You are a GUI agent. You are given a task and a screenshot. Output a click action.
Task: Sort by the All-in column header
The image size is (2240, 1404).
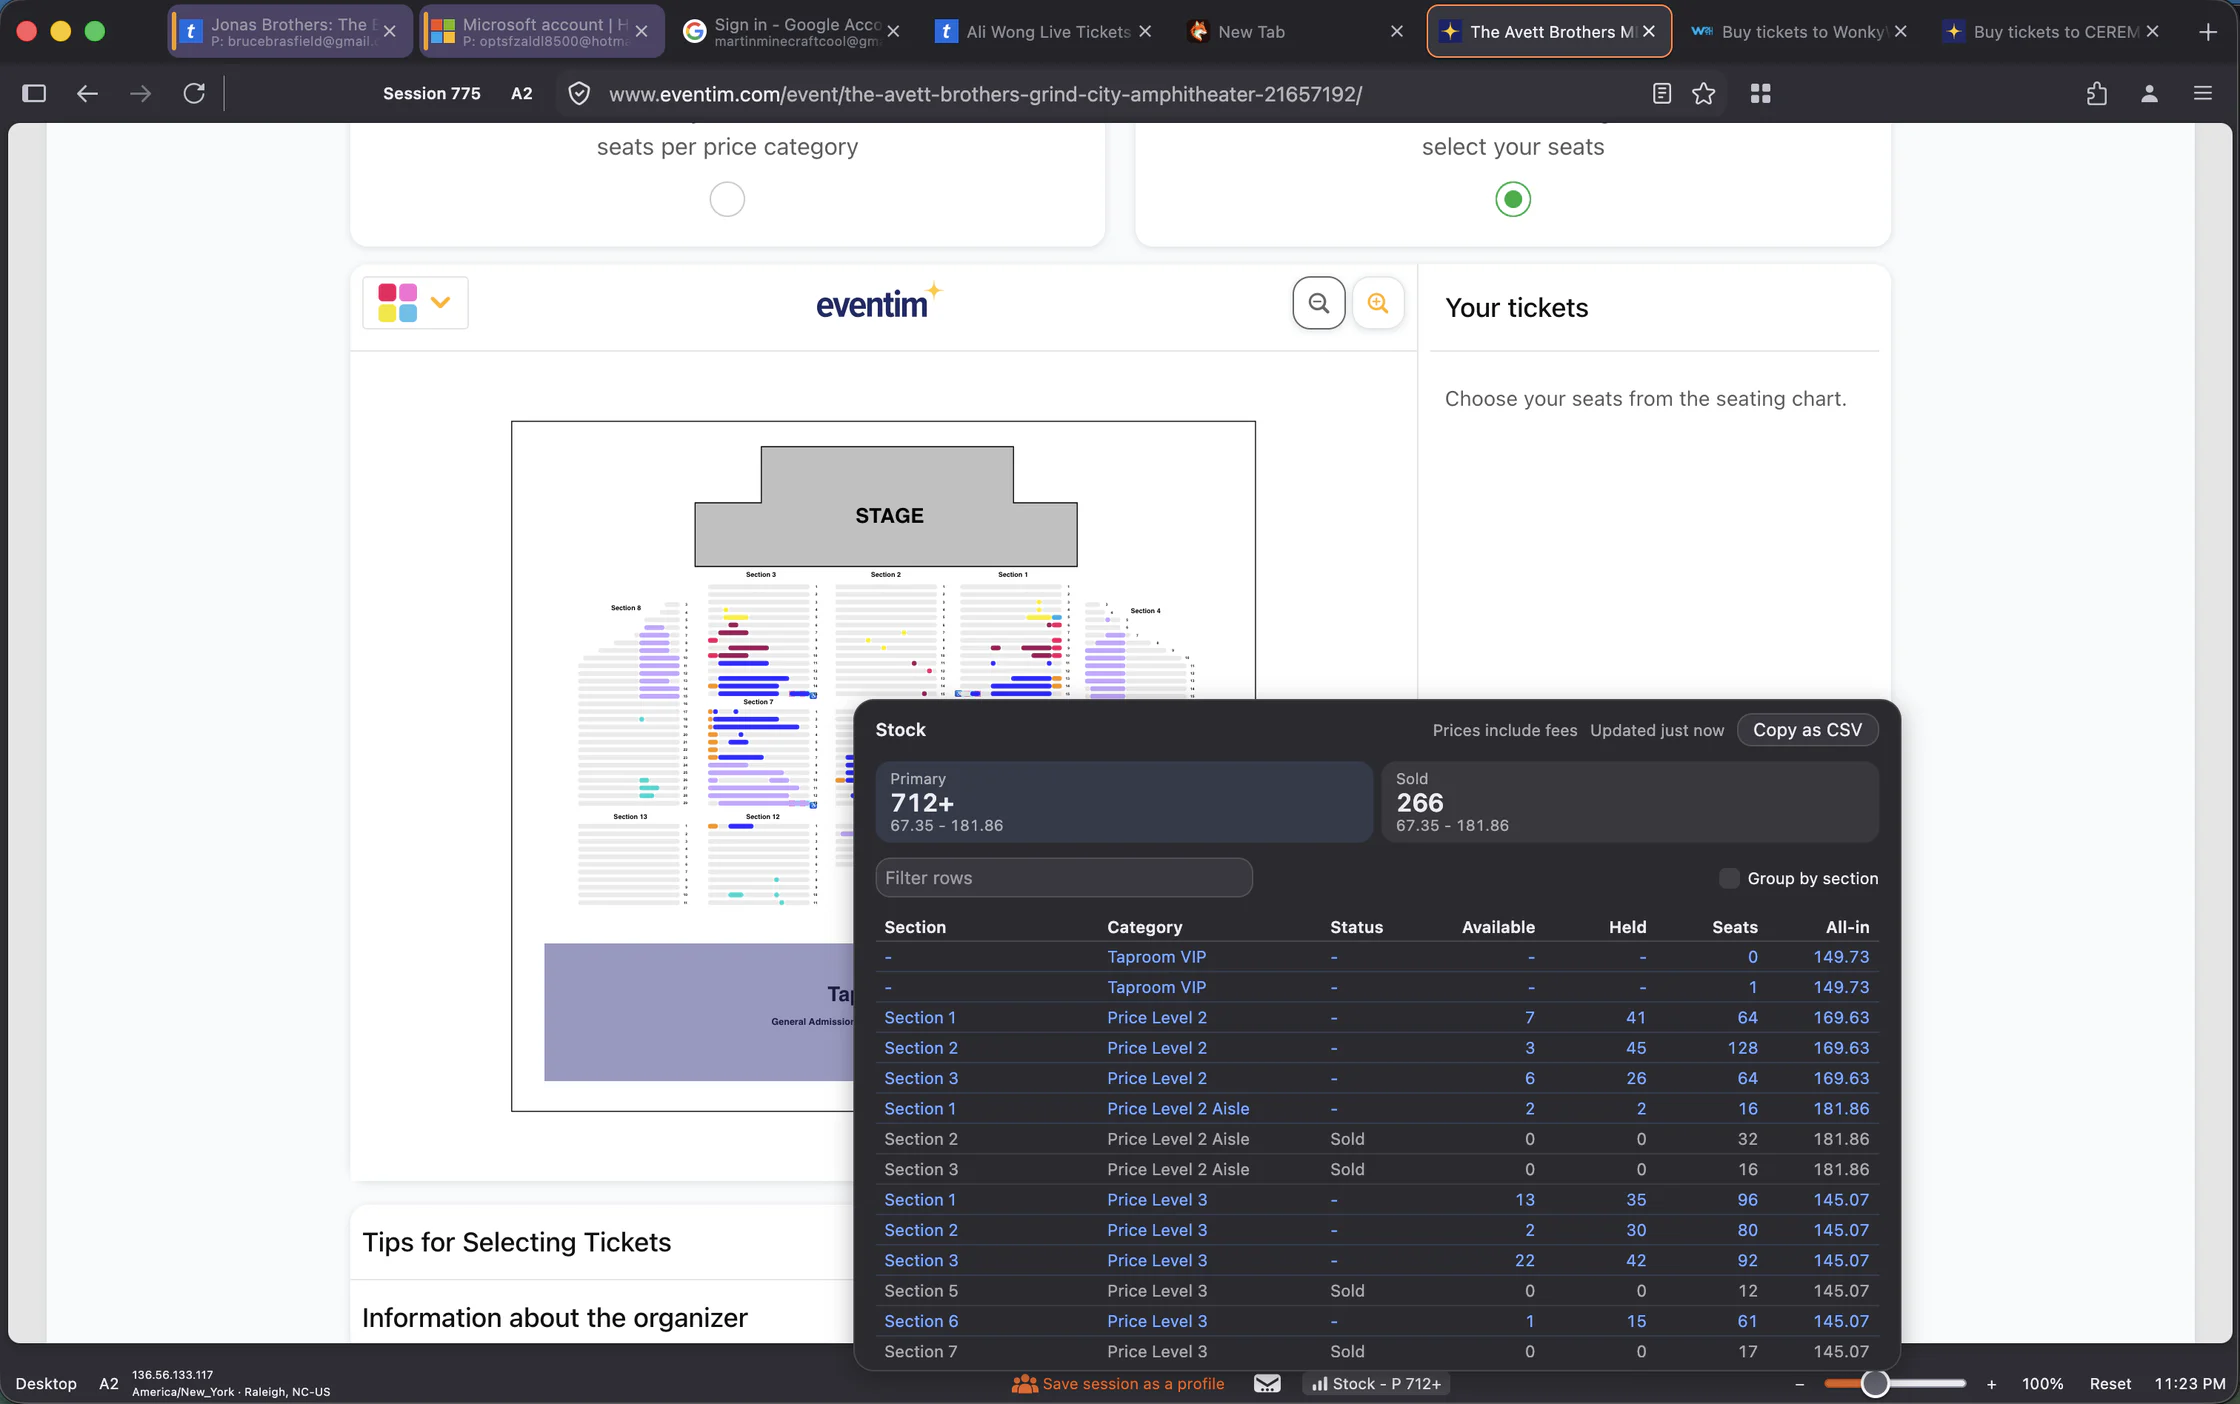(1847, 927)
